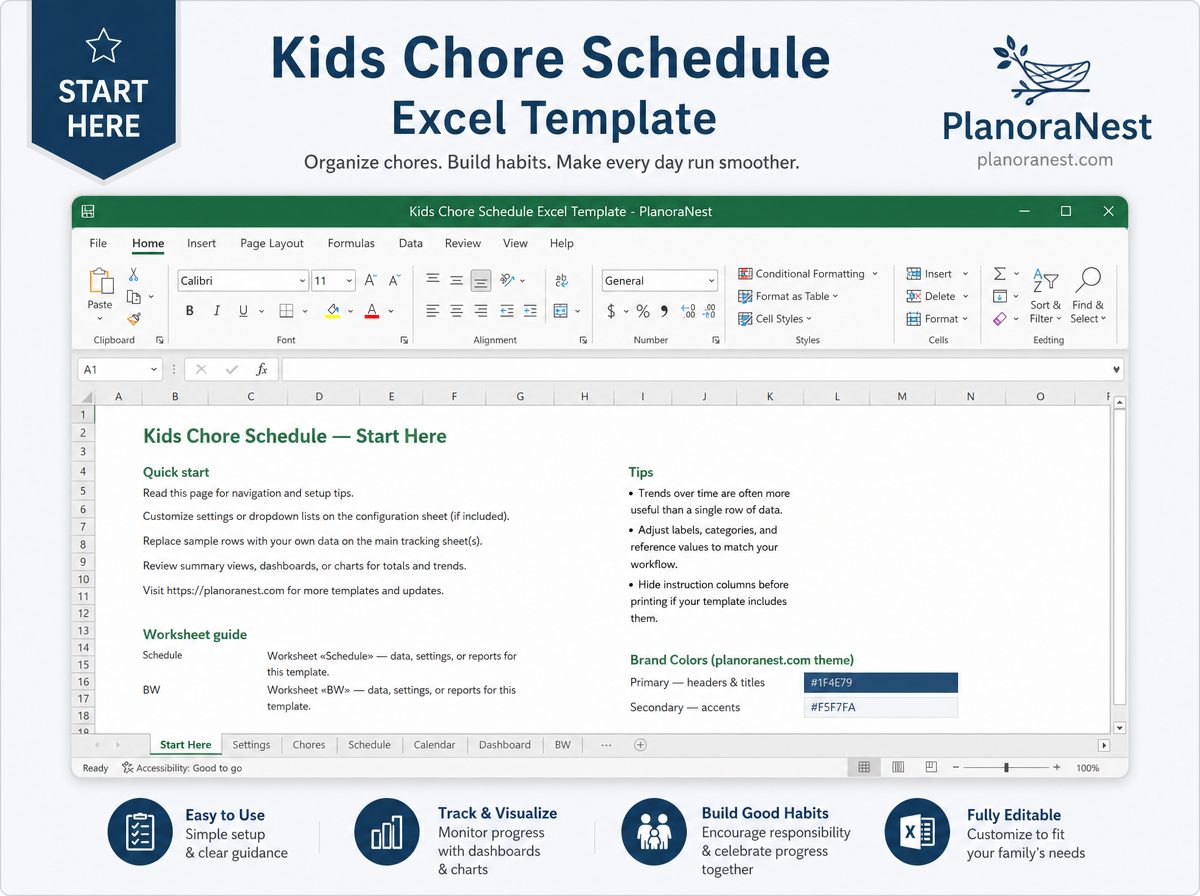Apply Comma Style format
Screen dimensions: 1200x896
(664, 311)
